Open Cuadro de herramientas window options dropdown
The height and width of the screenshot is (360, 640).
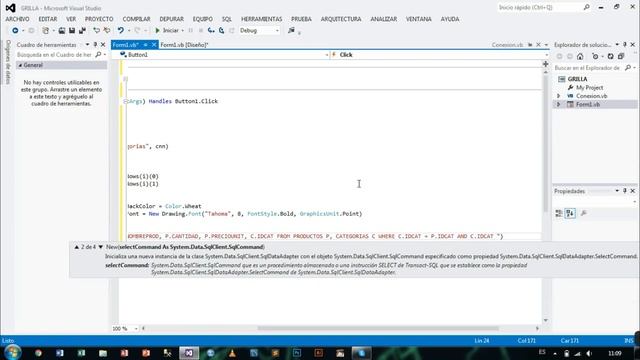[87, 45]
